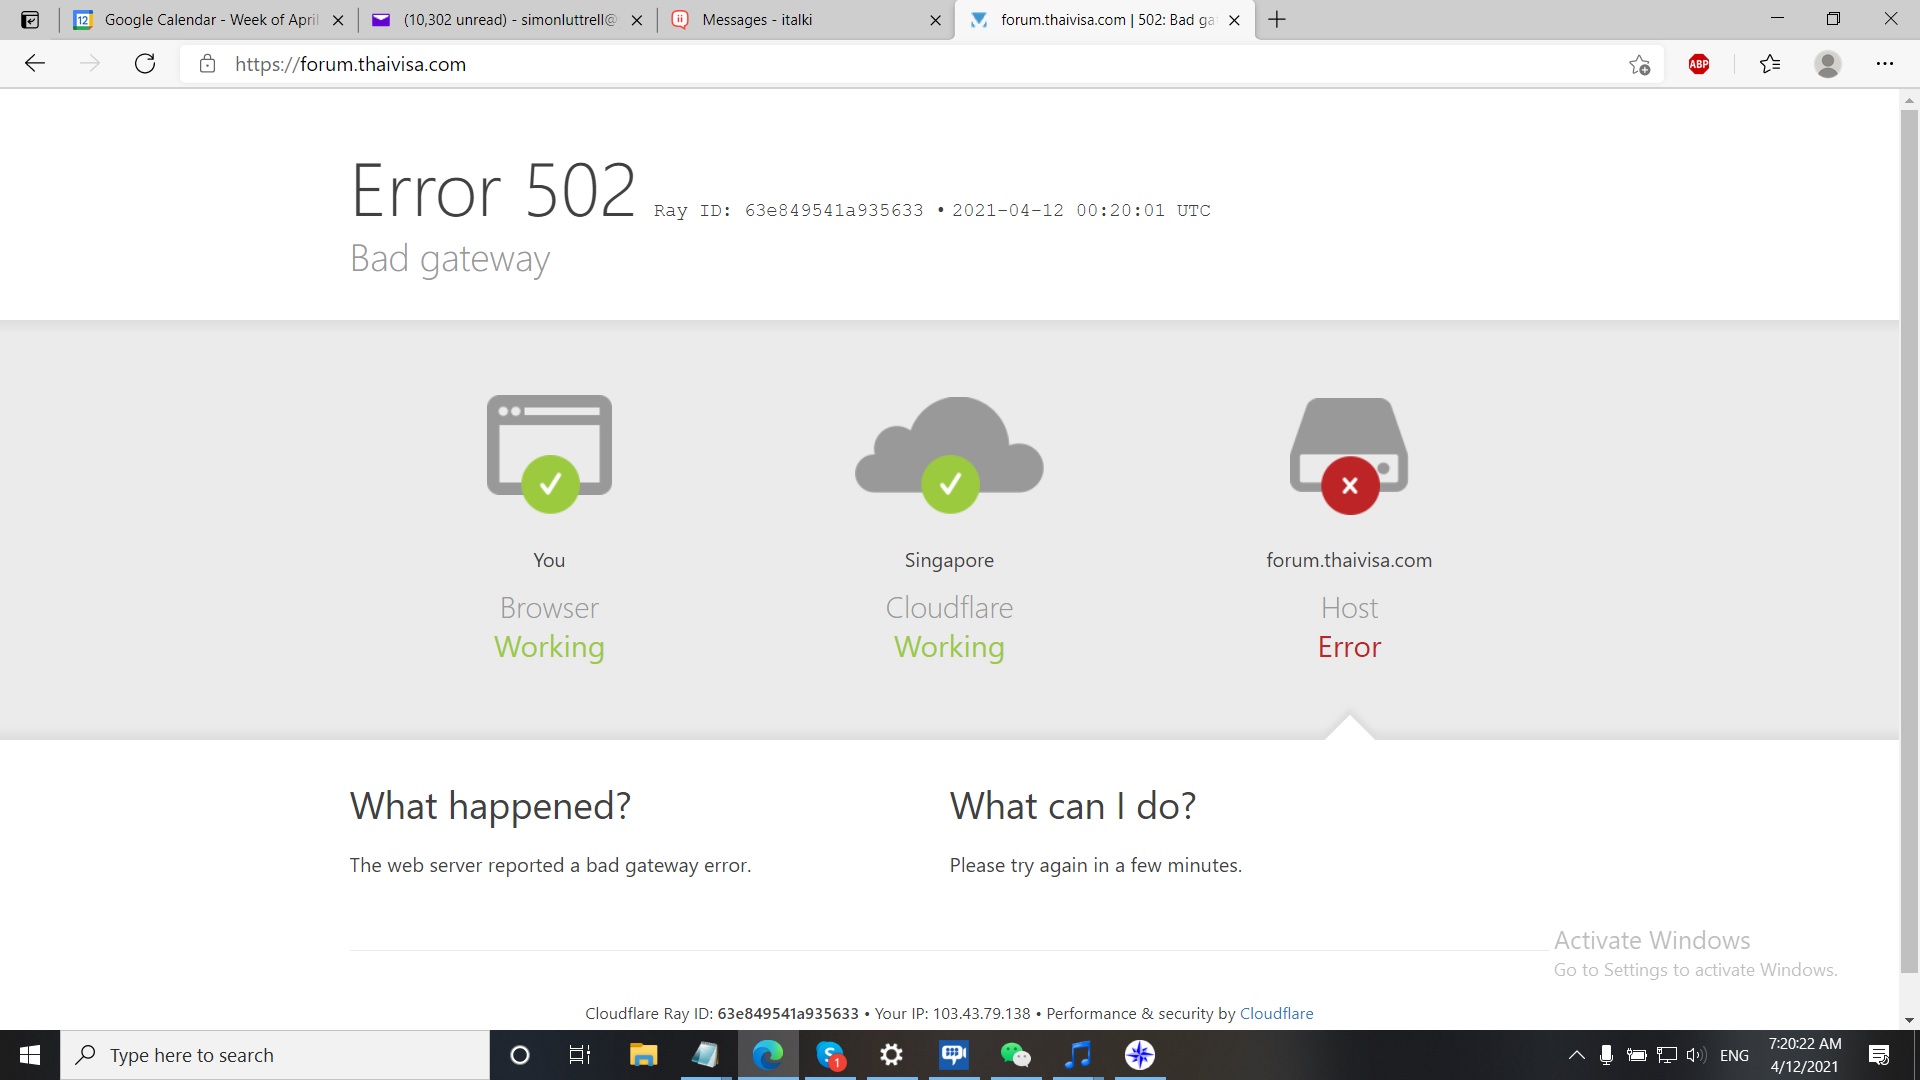Open Skype from the taskbar
The height and width of the screenshot is (1080, 1920).
(x=830, y=1055)
